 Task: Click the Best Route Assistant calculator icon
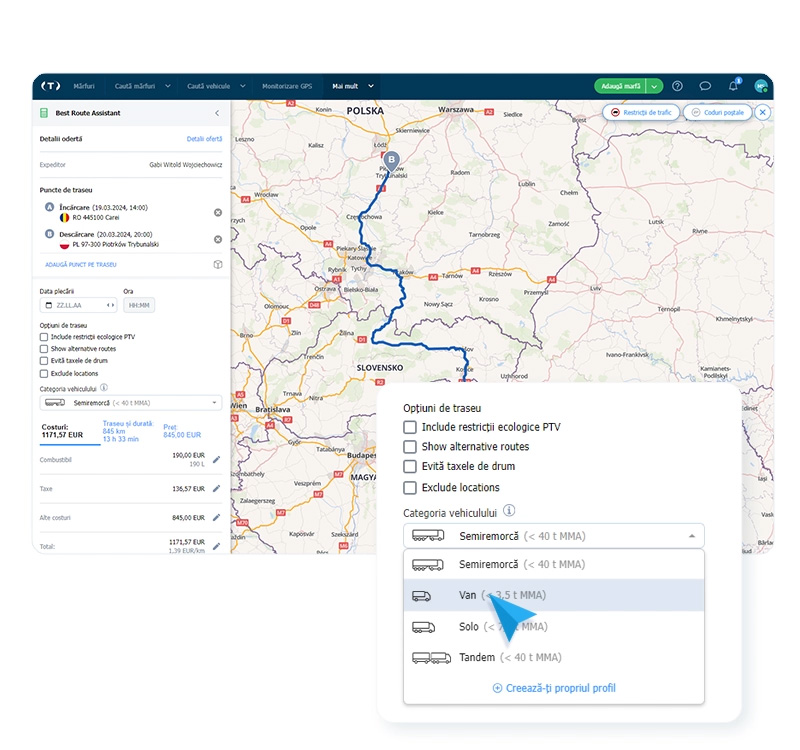[x=44, y=113]
